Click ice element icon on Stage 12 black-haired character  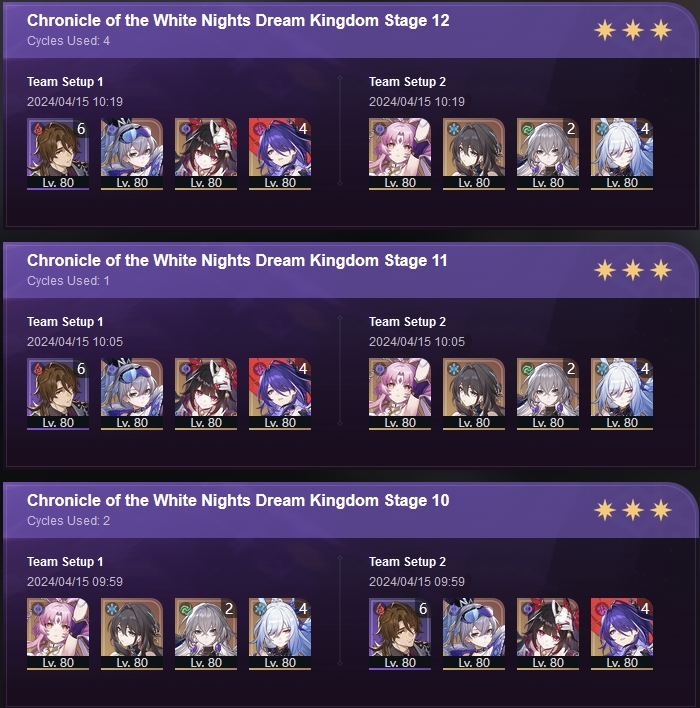pos(453,129)
